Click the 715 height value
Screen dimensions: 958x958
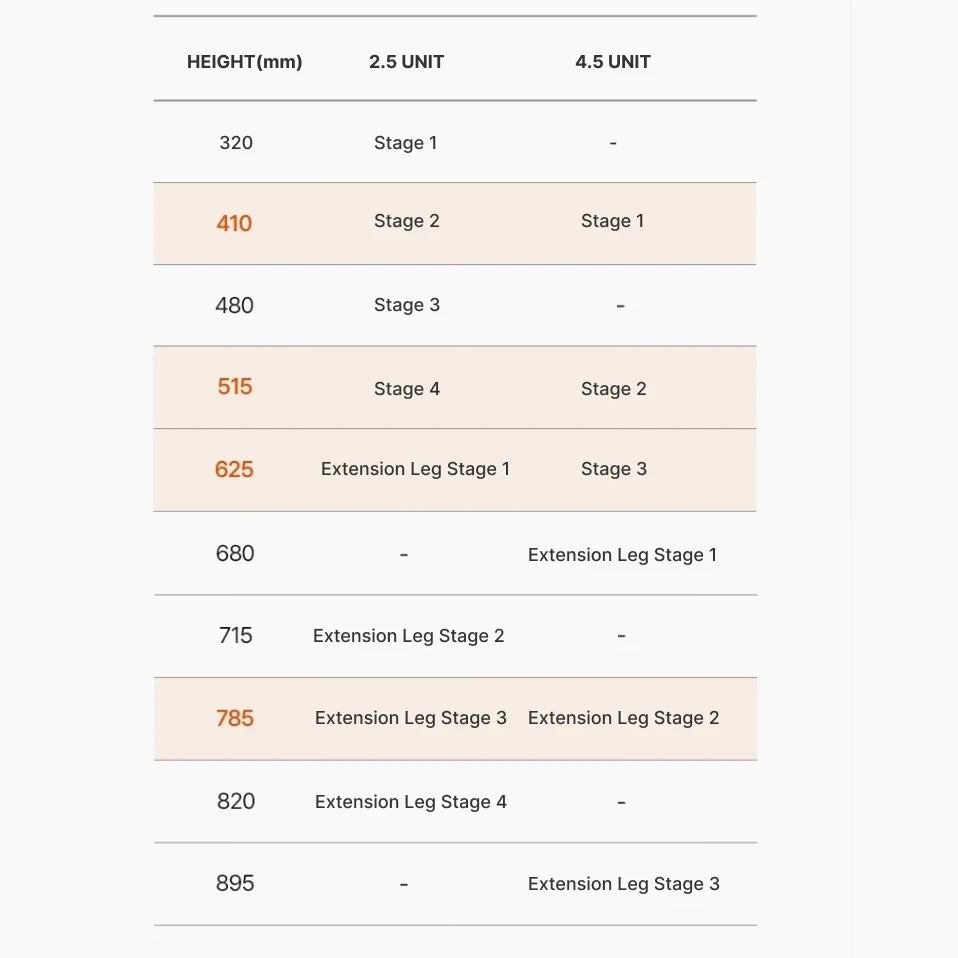point(236,636)
